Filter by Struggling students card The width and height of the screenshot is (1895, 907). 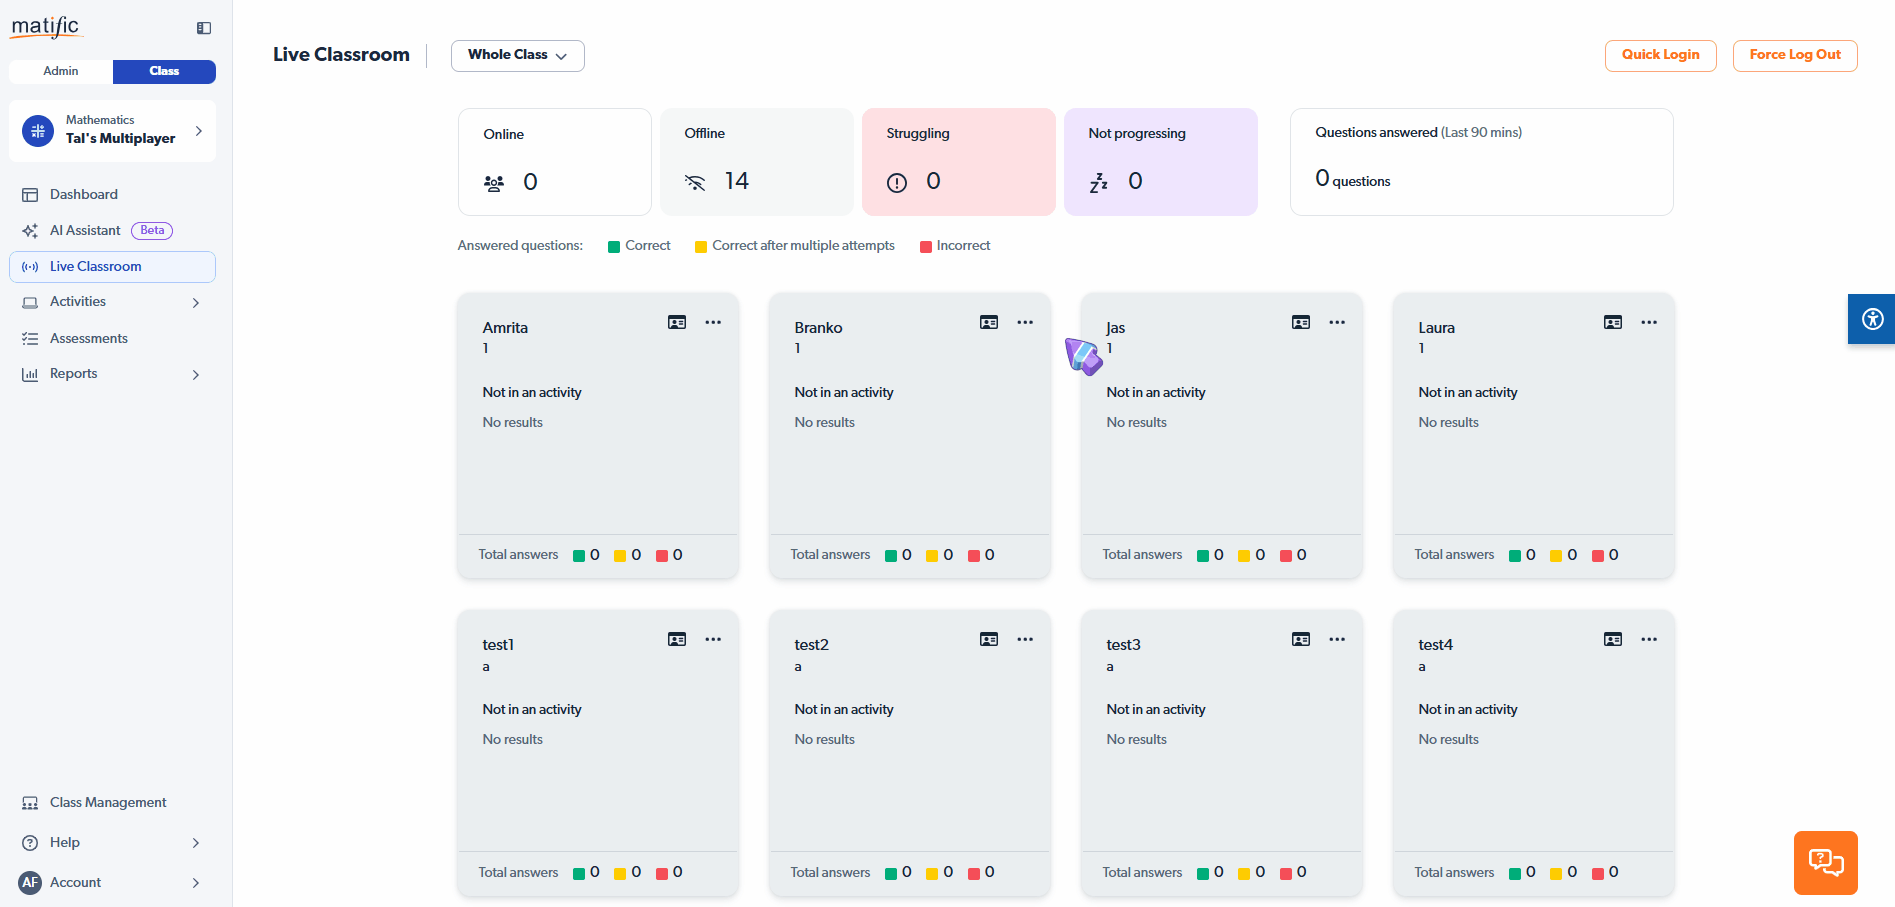tap(958, 162)
